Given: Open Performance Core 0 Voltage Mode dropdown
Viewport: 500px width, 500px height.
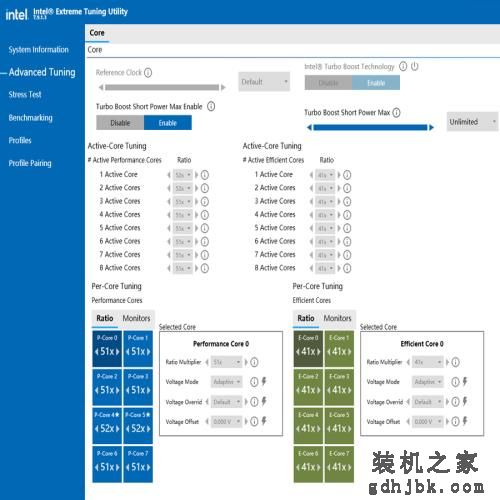Looking at the screenshot, I should [x=227, y=382].
